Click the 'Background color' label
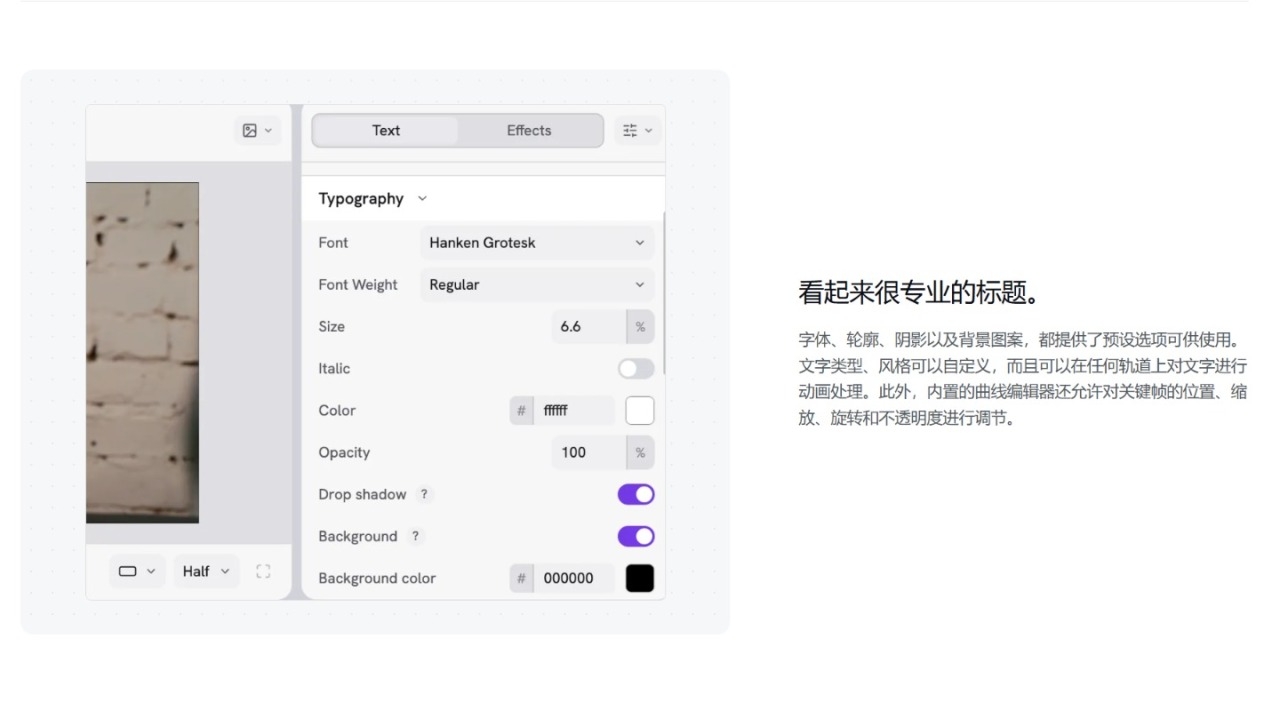This screenshot has width=1280, height=703. coord(377,578)
